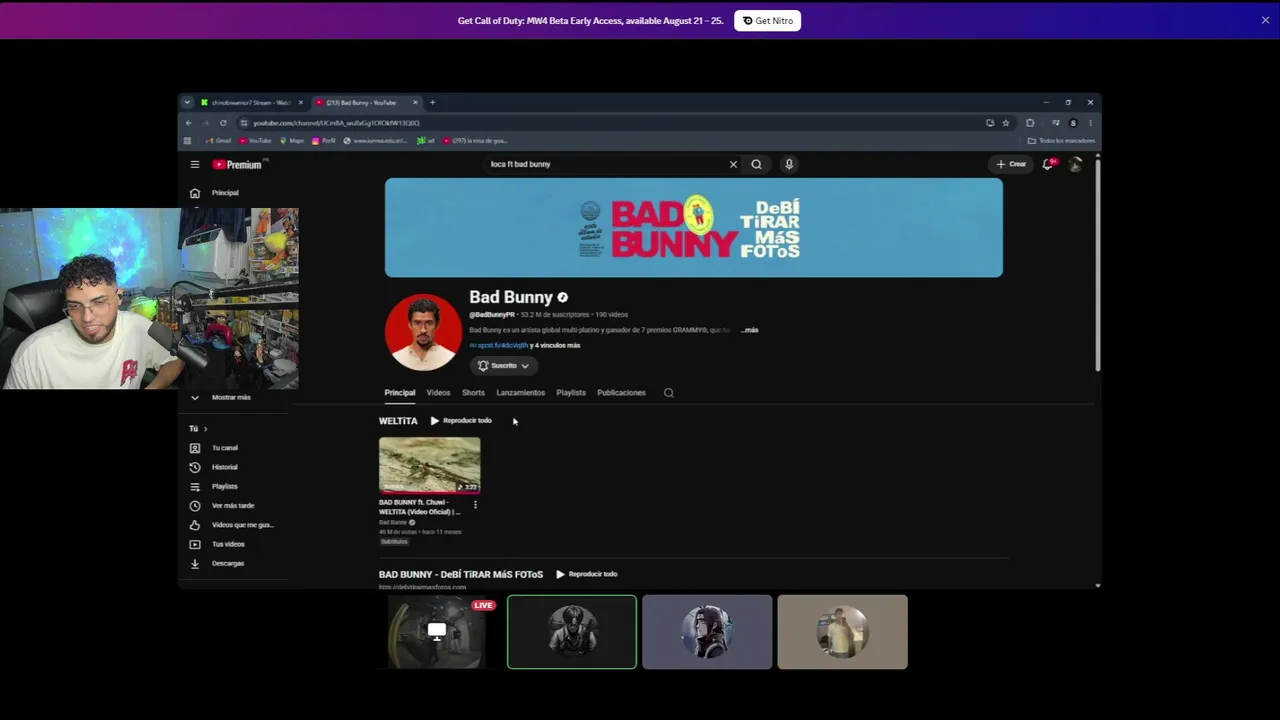Open Tu canal in sidebar
Viewport: 1280px width, 720px height.
224,448
